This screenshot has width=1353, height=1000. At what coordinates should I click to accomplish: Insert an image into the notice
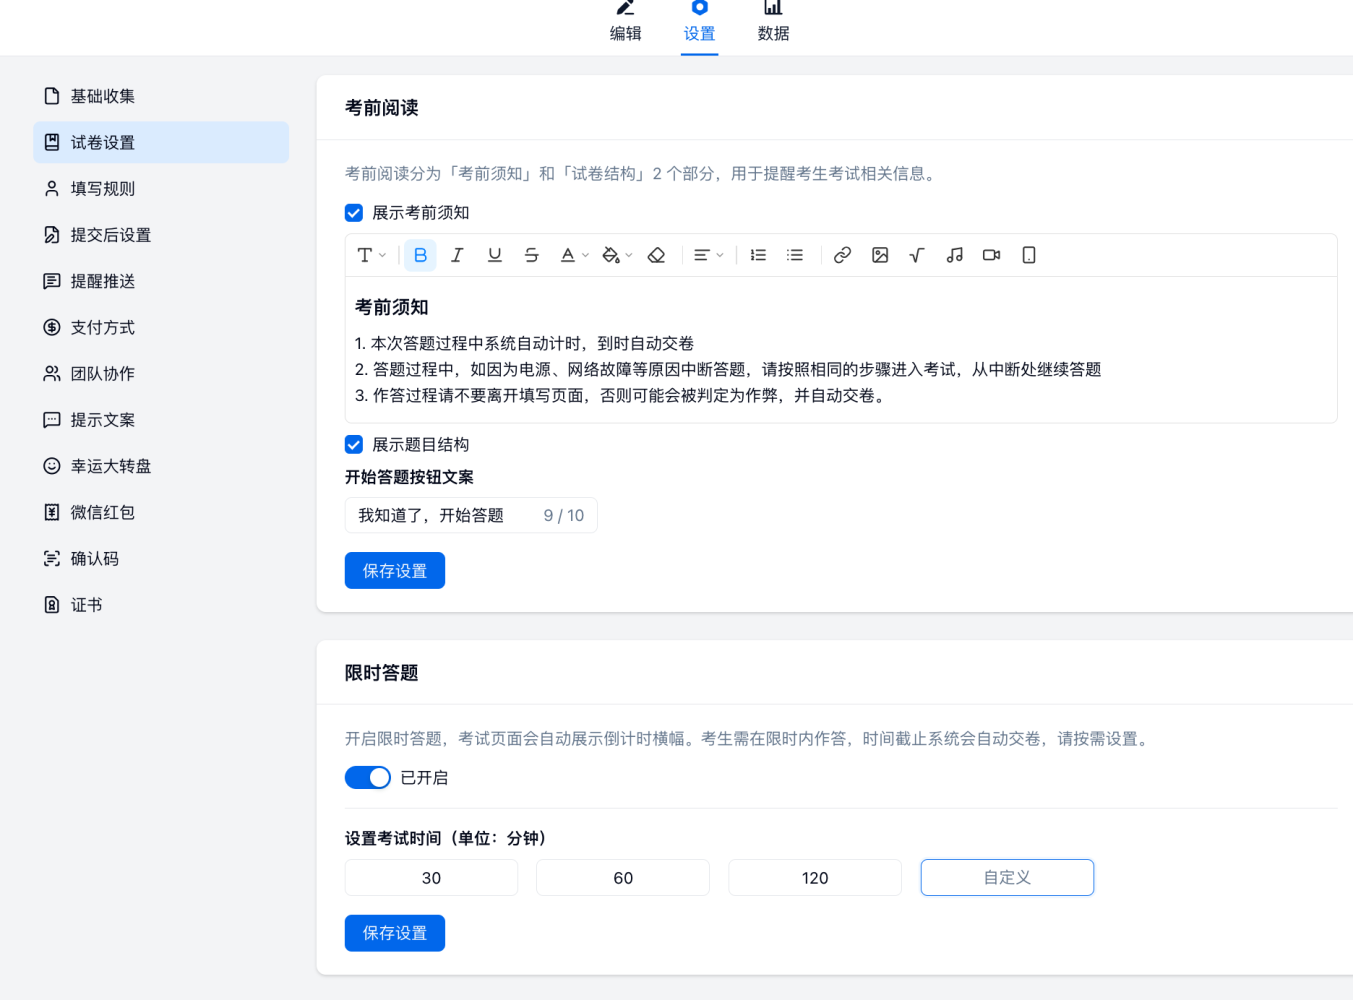tap(880, 255)
